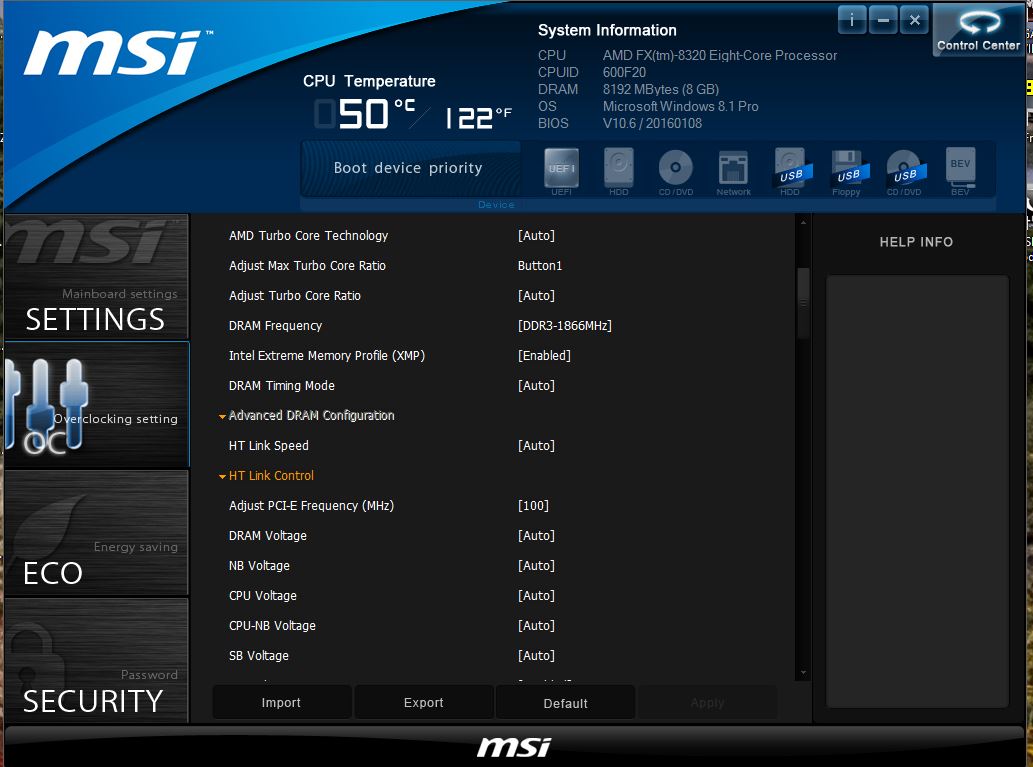
Task: Open the ECO energy saving section
Action: click(97, 532)
